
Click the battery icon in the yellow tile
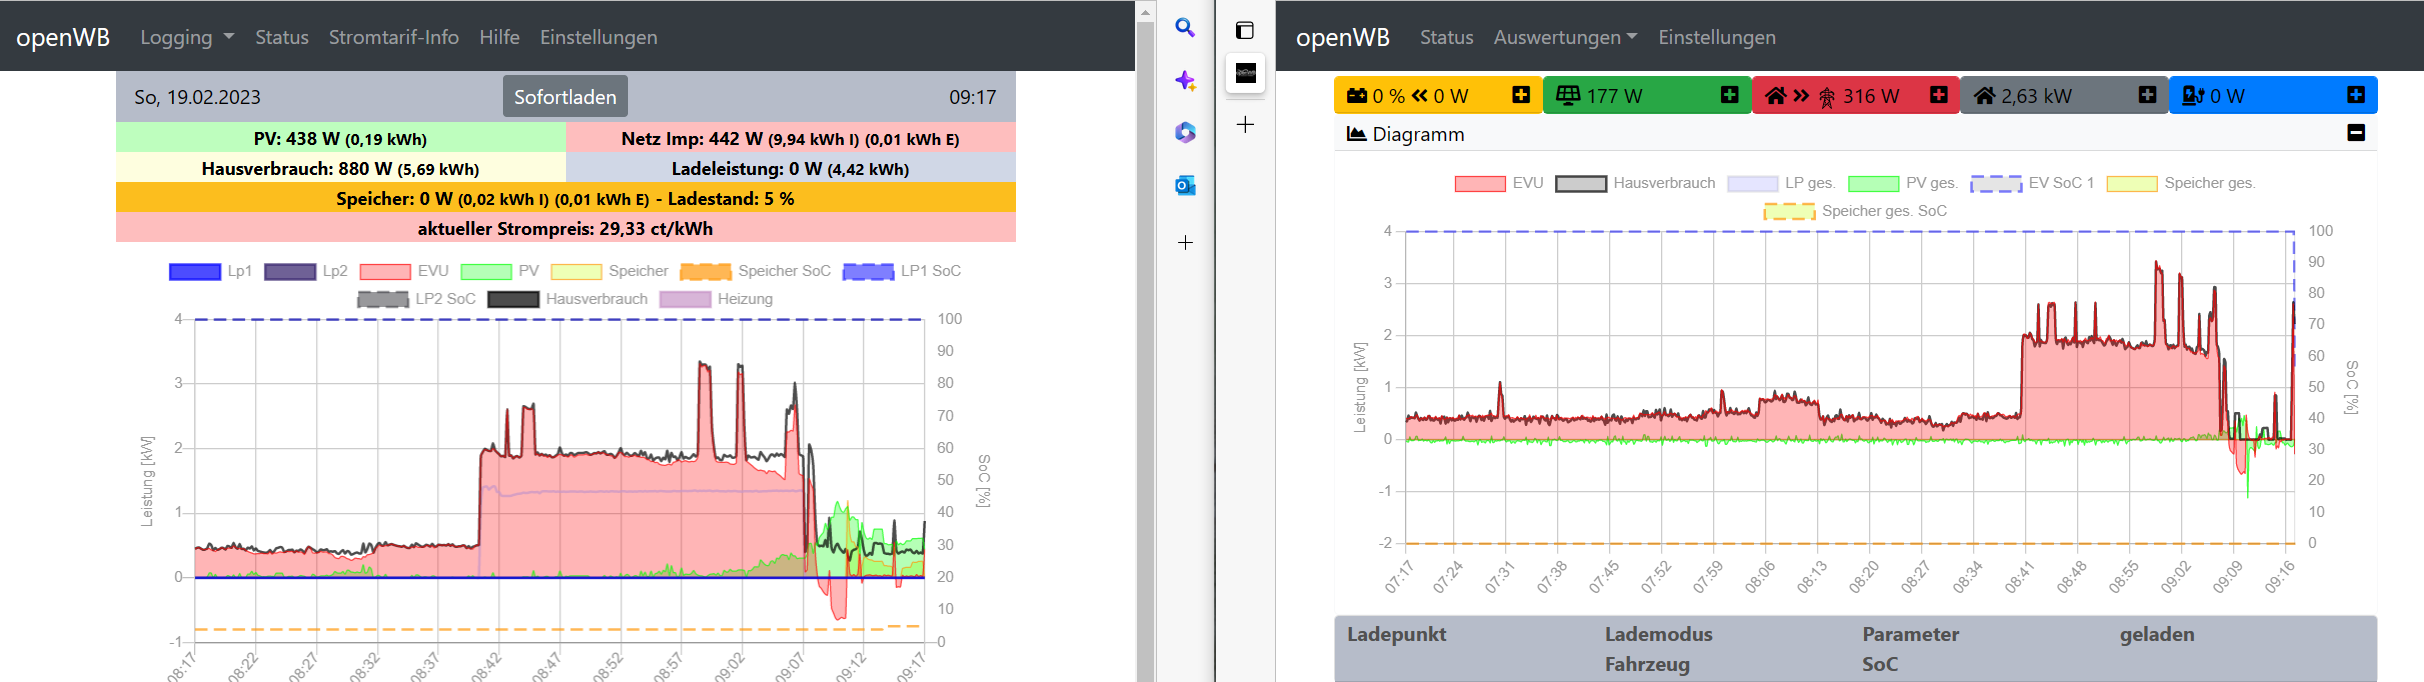coord(1357,96)
